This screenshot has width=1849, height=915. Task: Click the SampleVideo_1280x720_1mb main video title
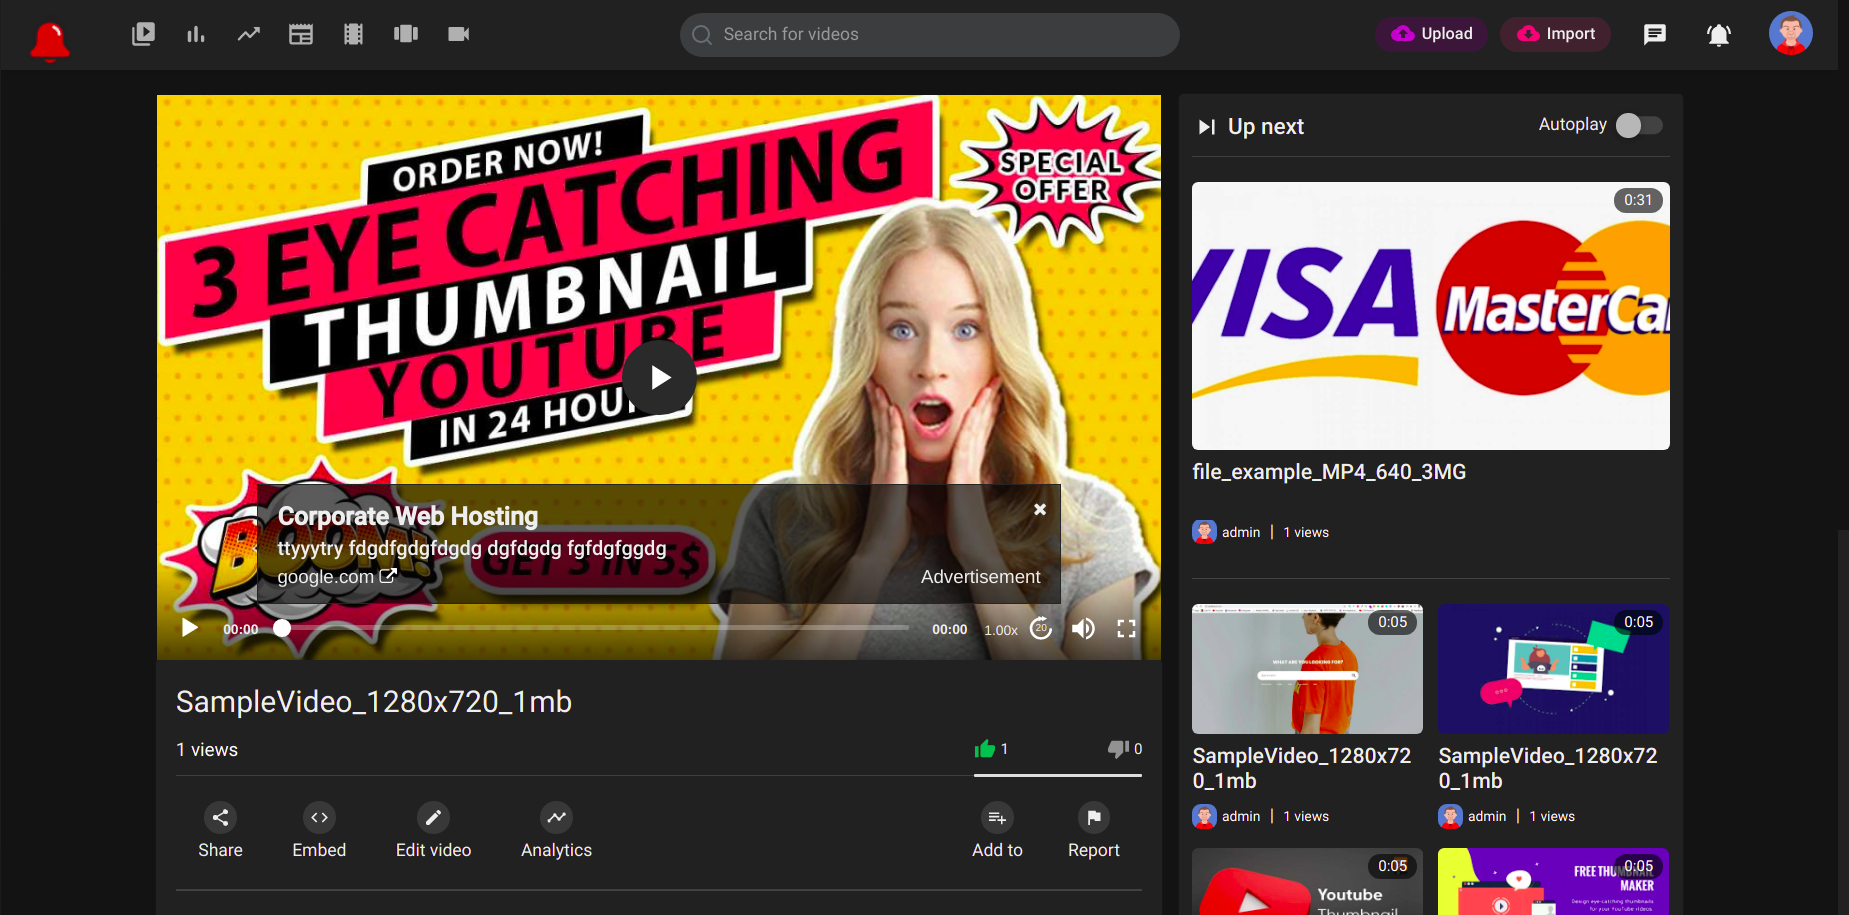[x=374, y=702]
